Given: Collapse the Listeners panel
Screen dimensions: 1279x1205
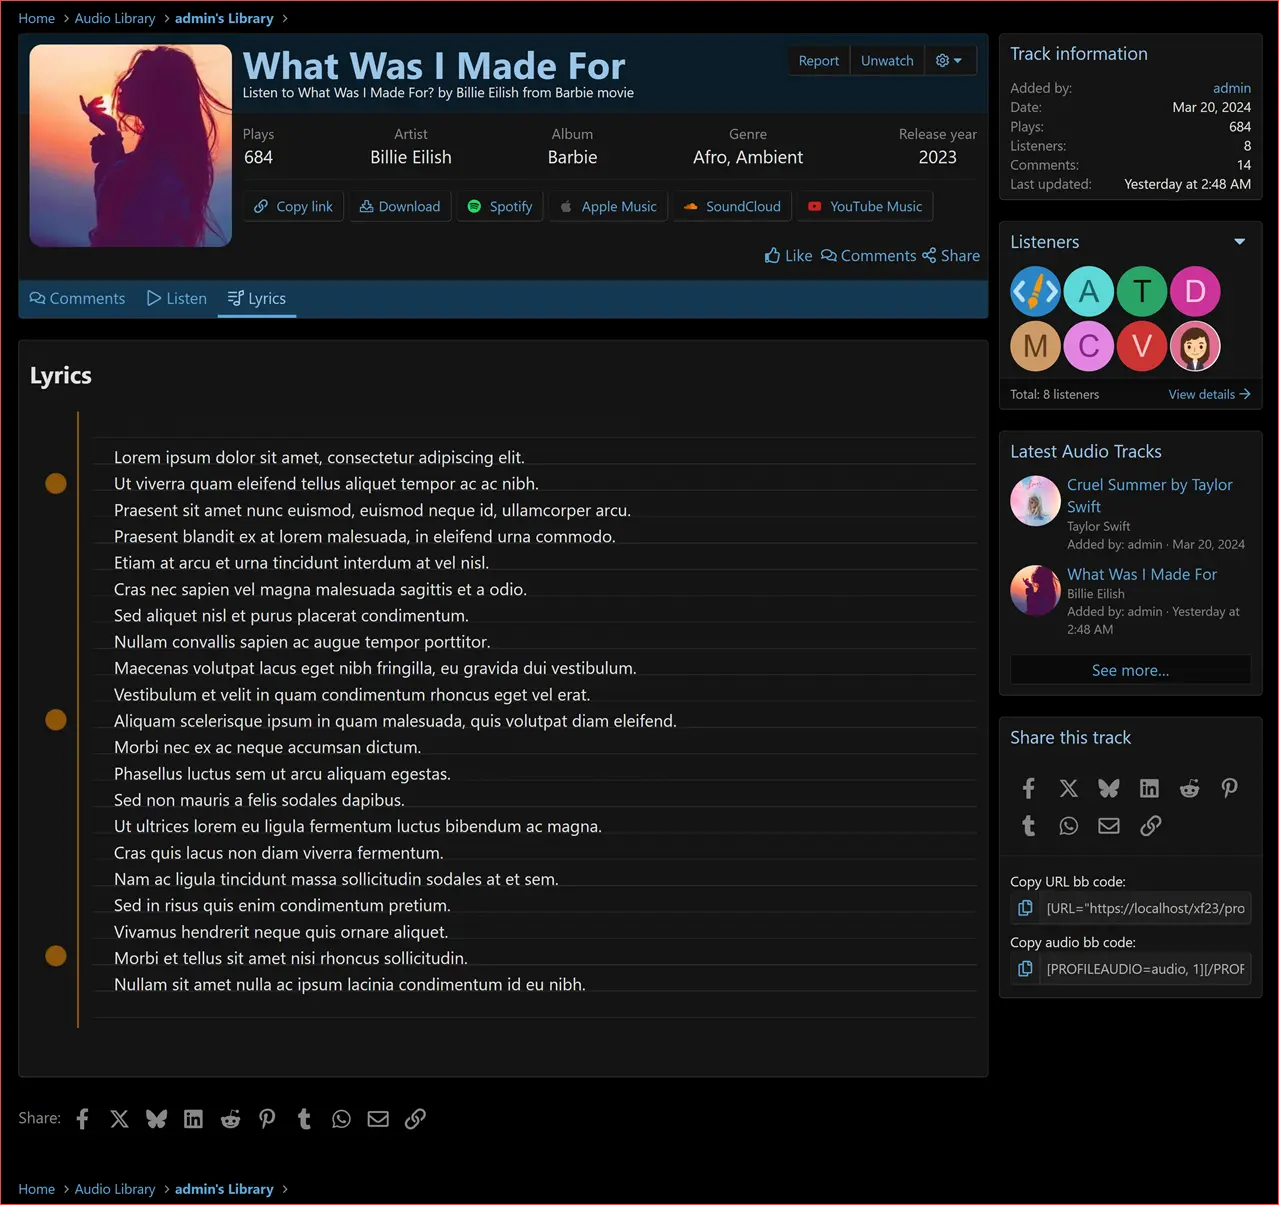Looking at the screenshot, I should (x=1239, y=241).
